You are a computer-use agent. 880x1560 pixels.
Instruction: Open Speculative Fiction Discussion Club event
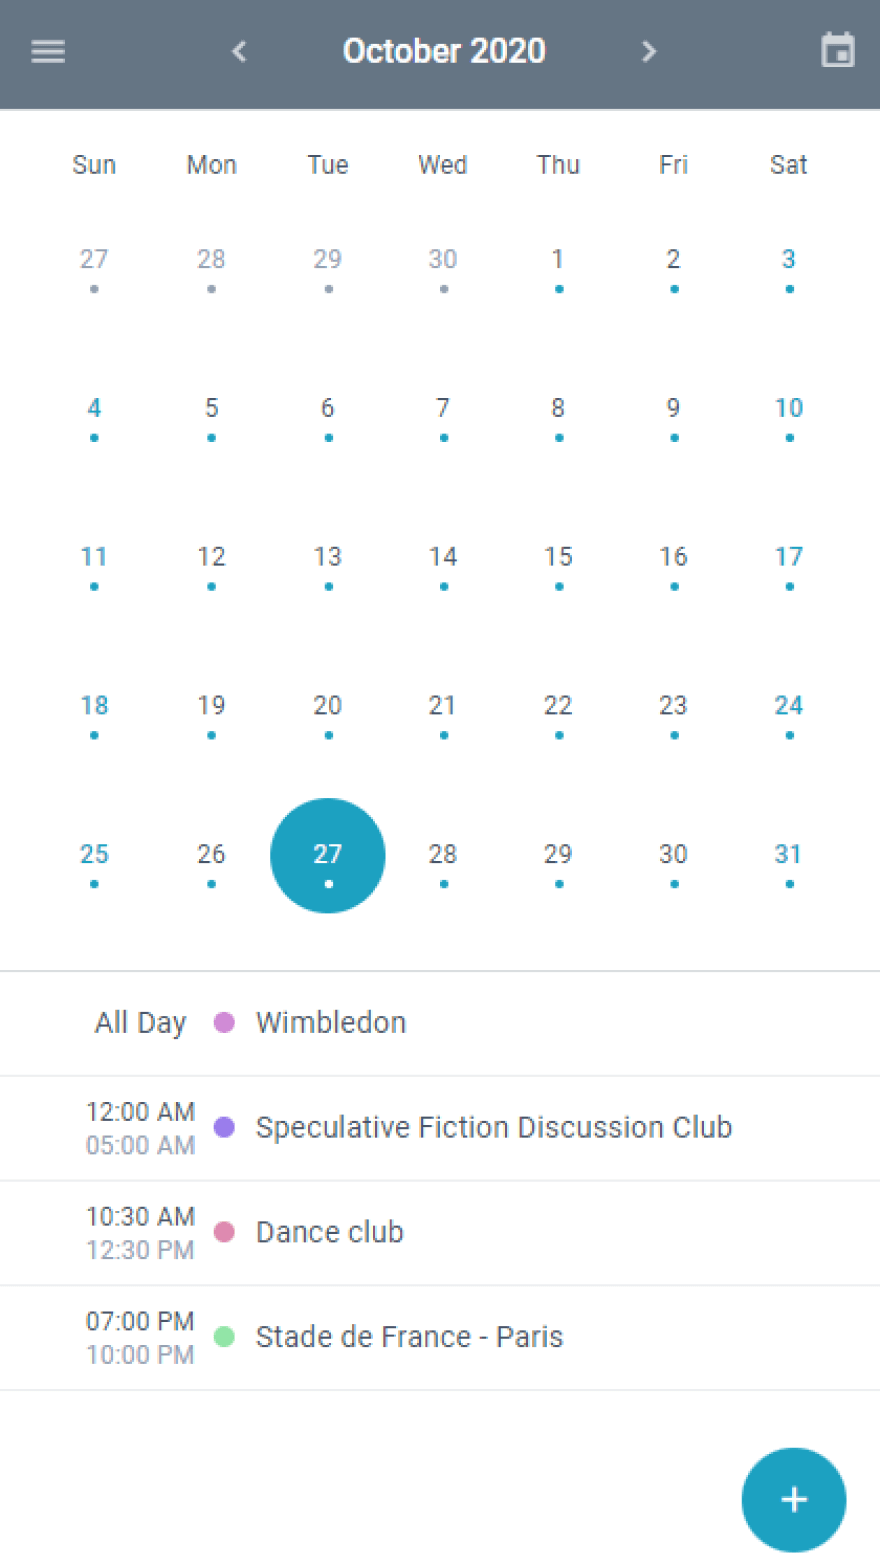[494, 1127]
